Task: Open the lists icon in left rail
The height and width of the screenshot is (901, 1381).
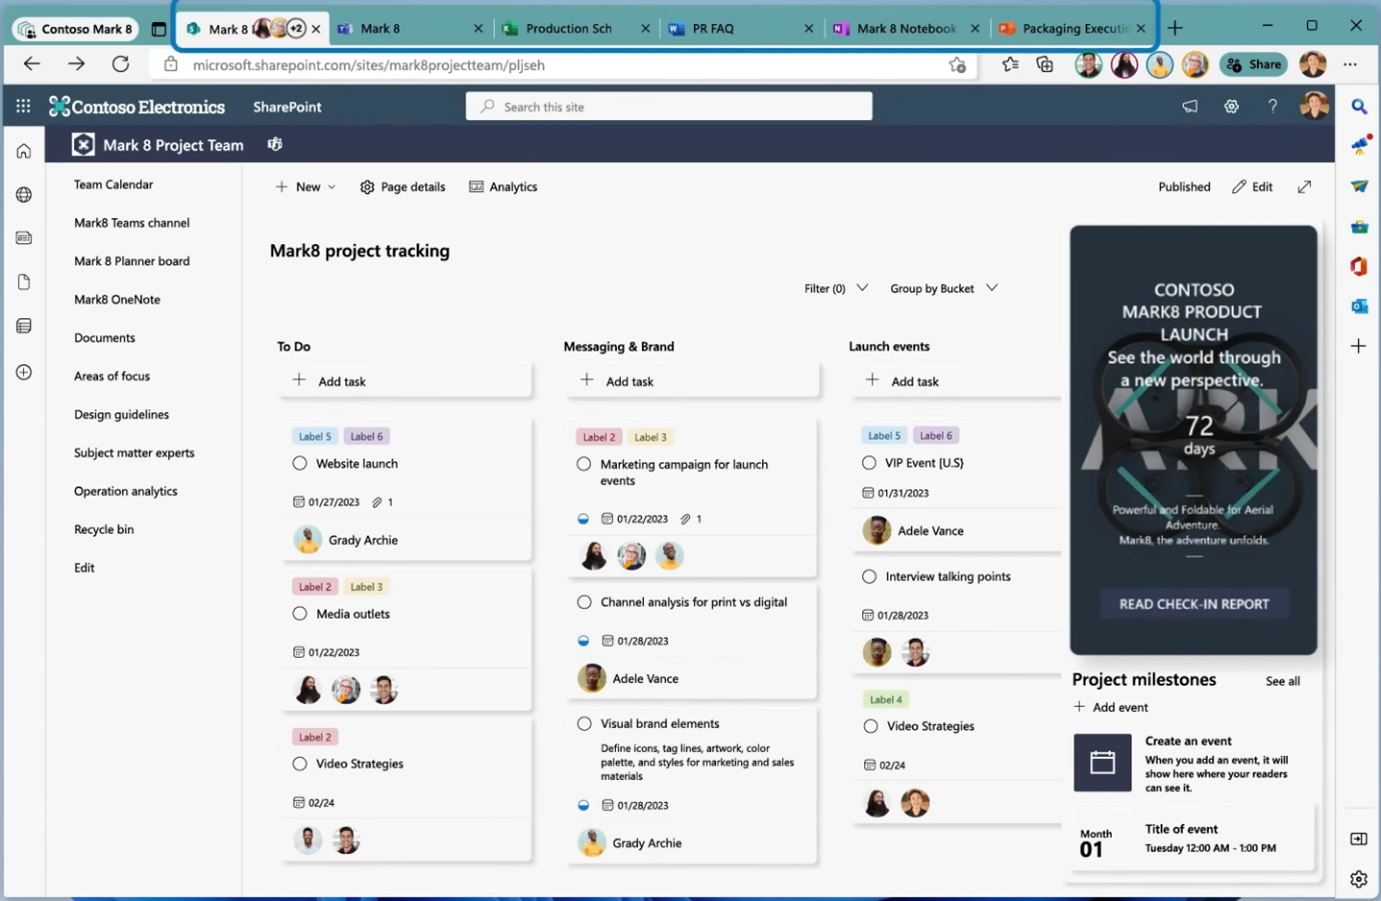Action: [x=24, y=326]
